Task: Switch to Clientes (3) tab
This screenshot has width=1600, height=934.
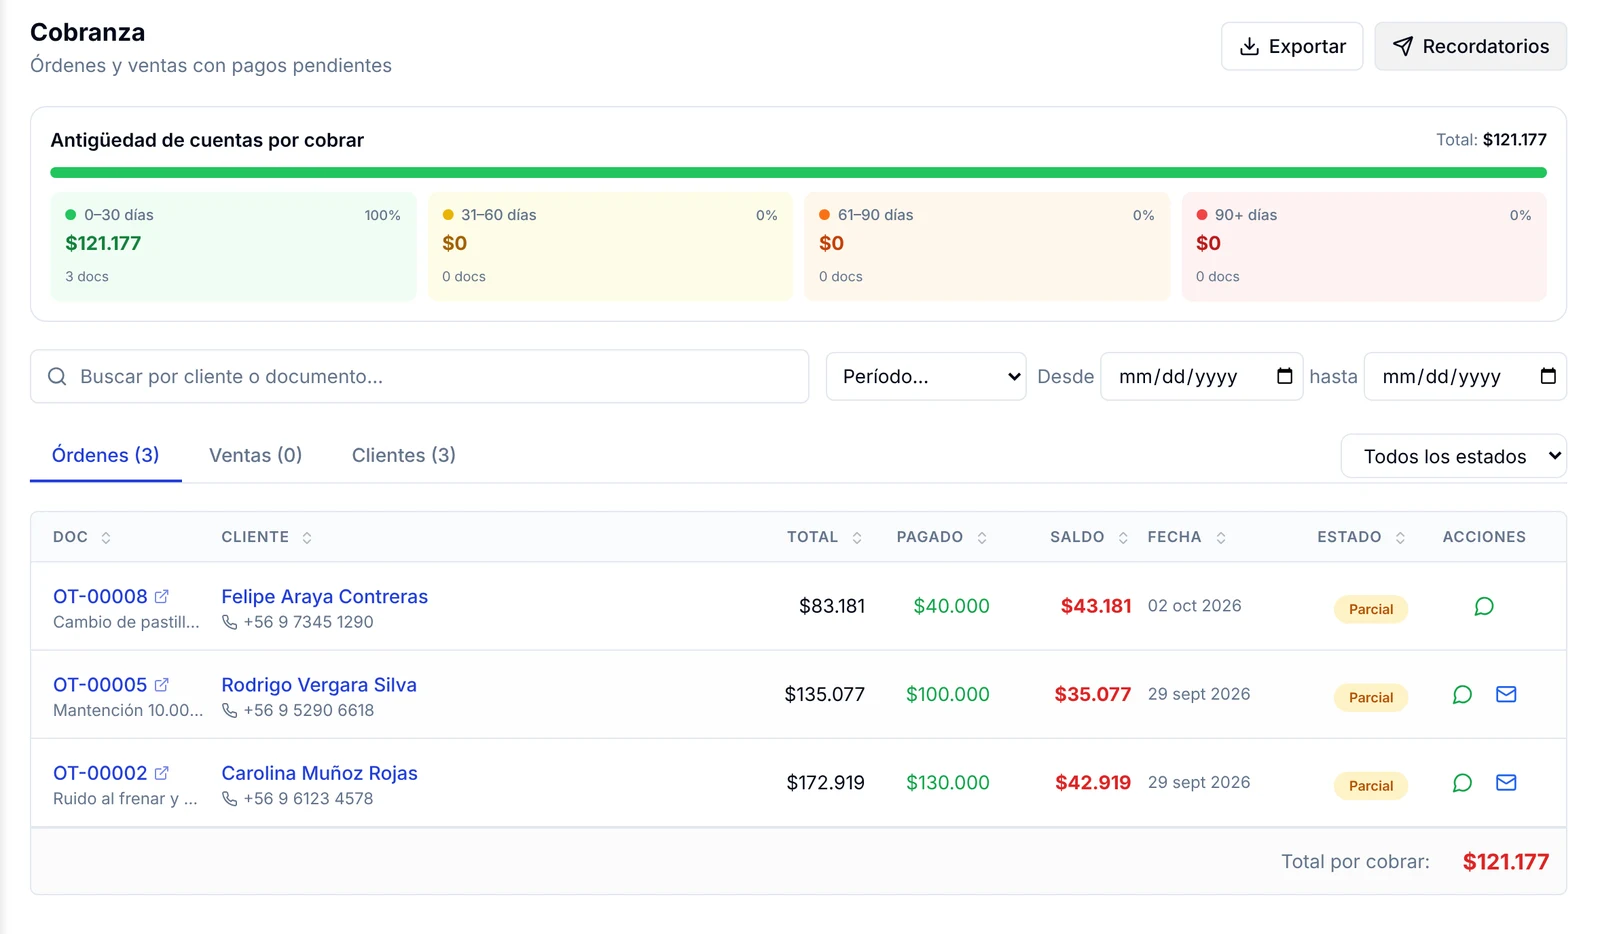Action: (x=404, y=455)
